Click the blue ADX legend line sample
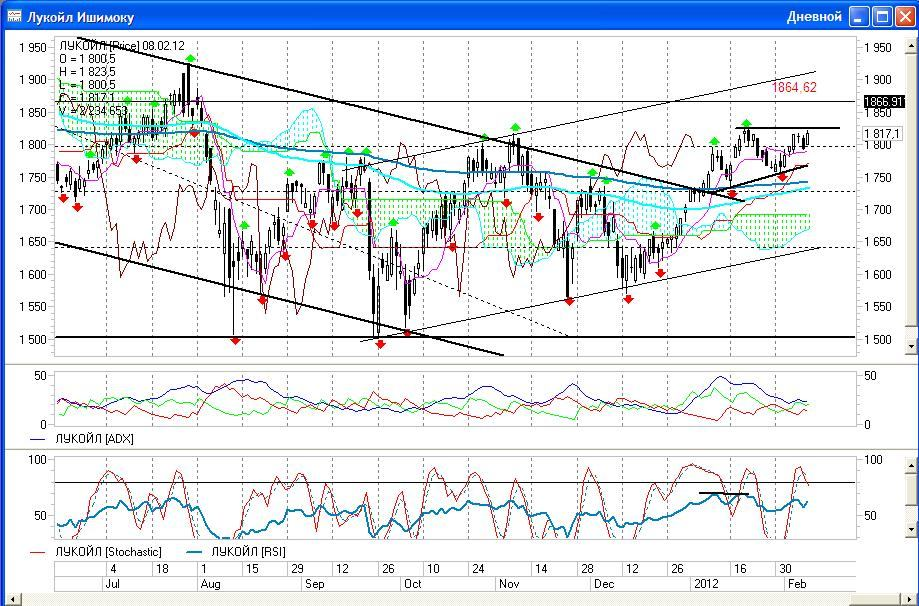 coord(37,439)
